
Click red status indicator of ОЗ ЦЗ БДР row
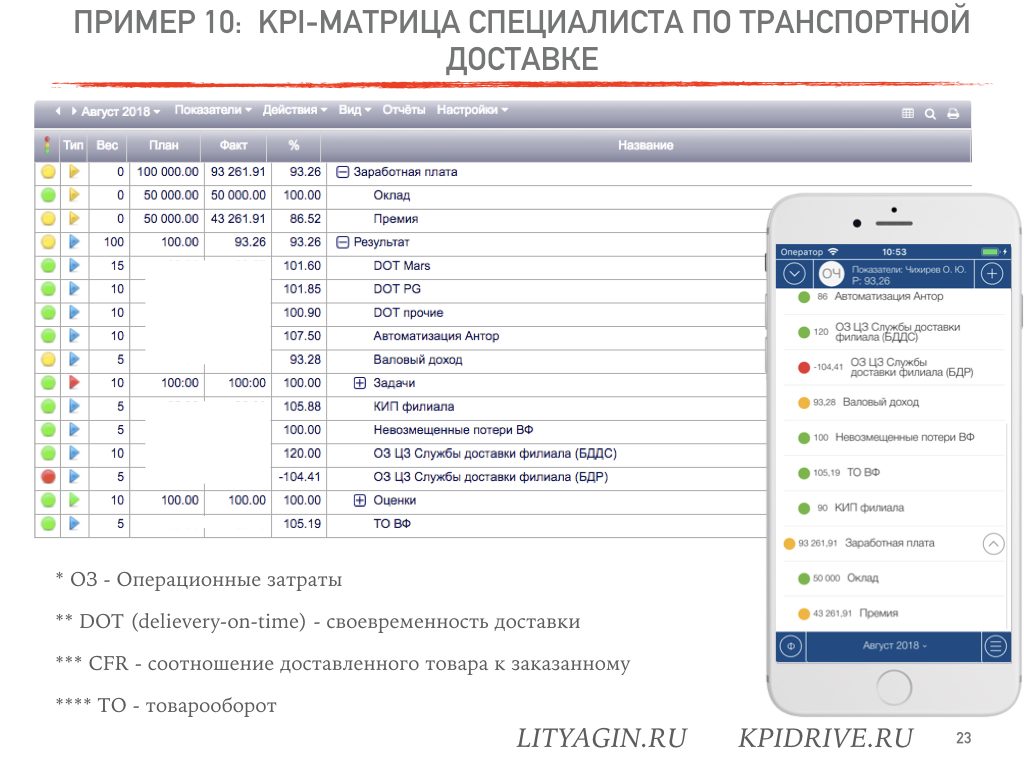[x=48, y=477]
